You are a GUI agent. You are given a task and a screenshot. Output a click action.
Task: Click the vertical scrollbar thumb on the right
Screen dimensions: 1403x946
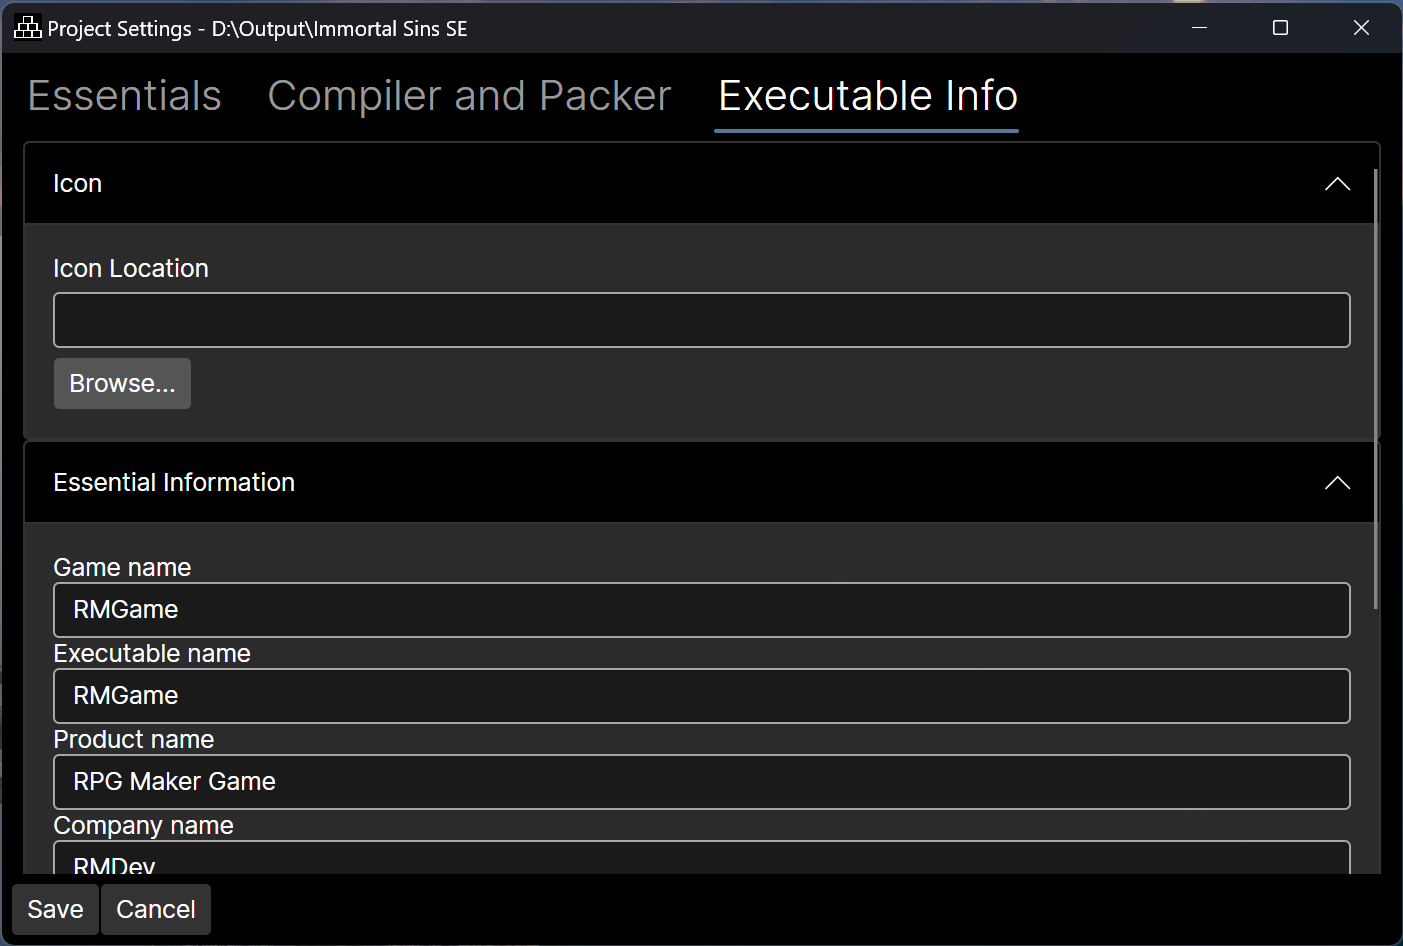(1376, 390)
